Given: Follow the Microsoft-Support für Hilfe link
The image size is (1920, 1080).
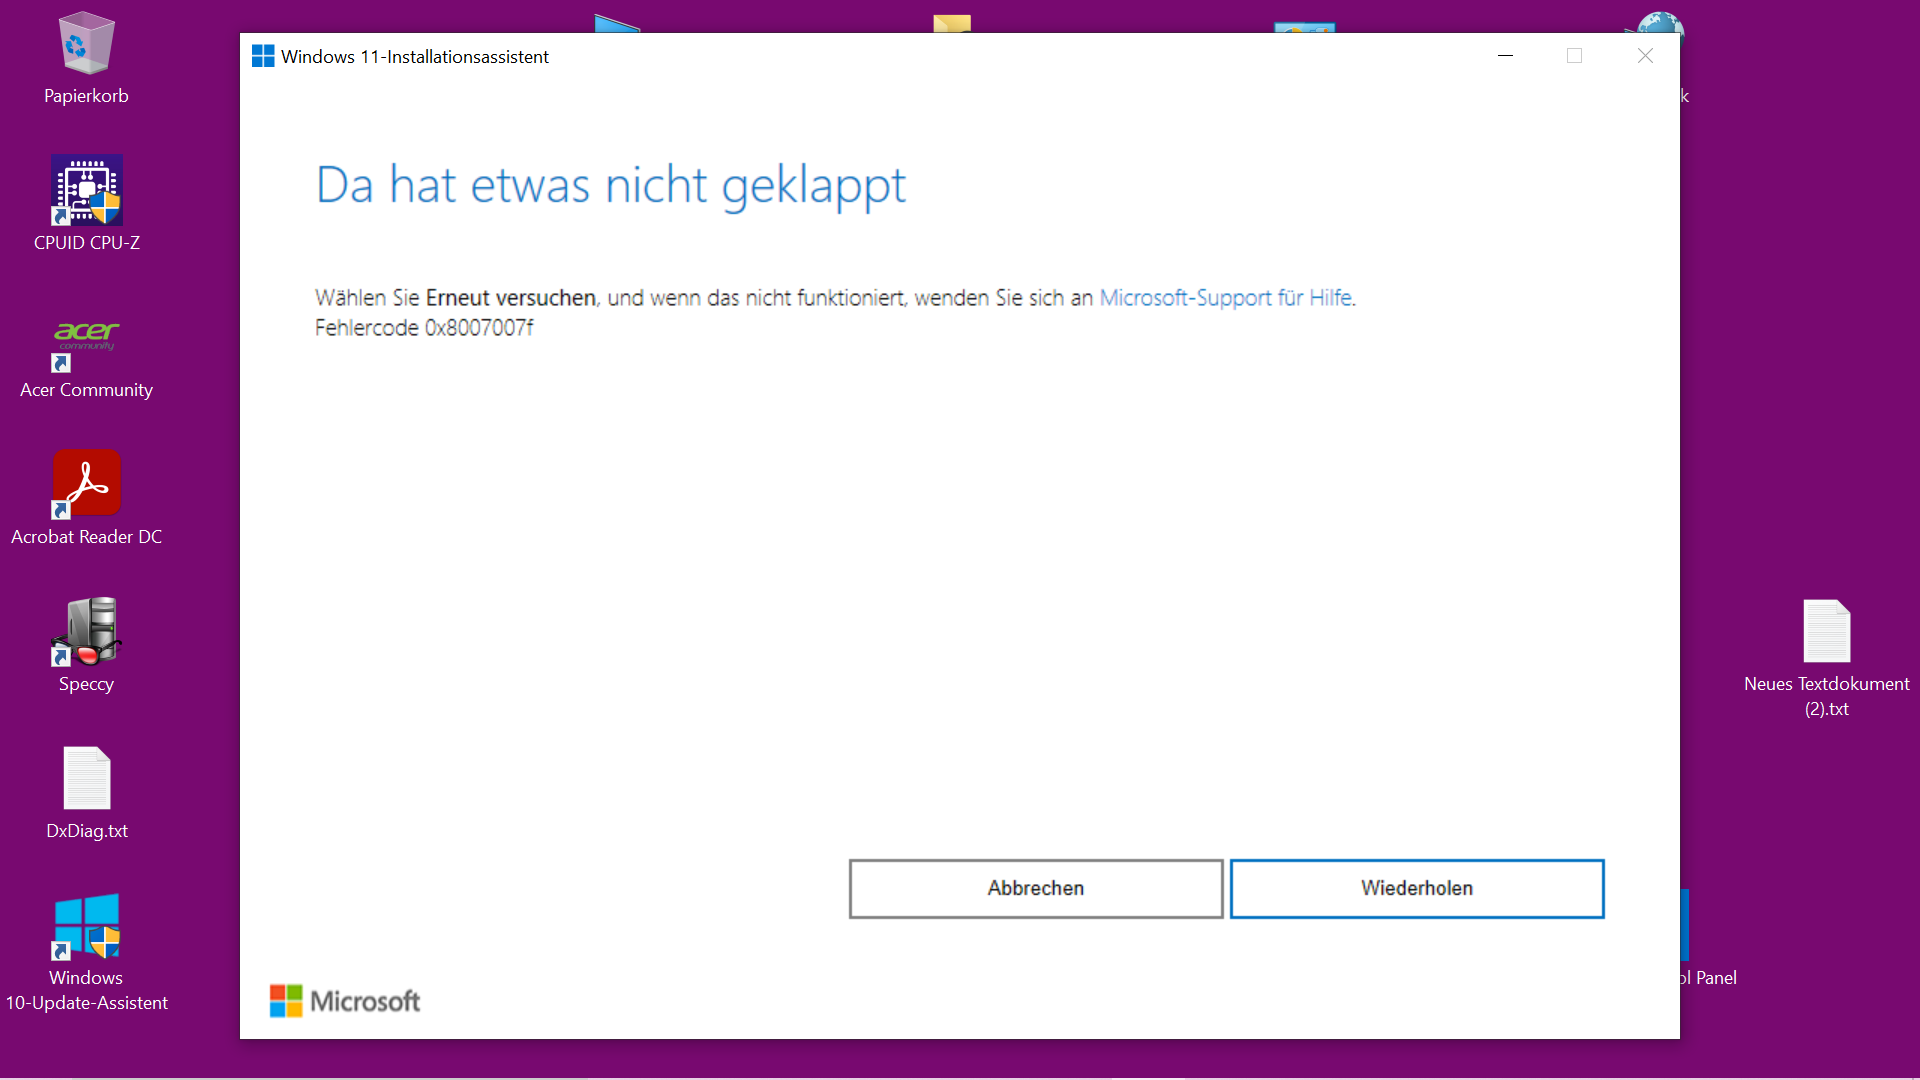Looking at the screenshot, I should 1226,297.
